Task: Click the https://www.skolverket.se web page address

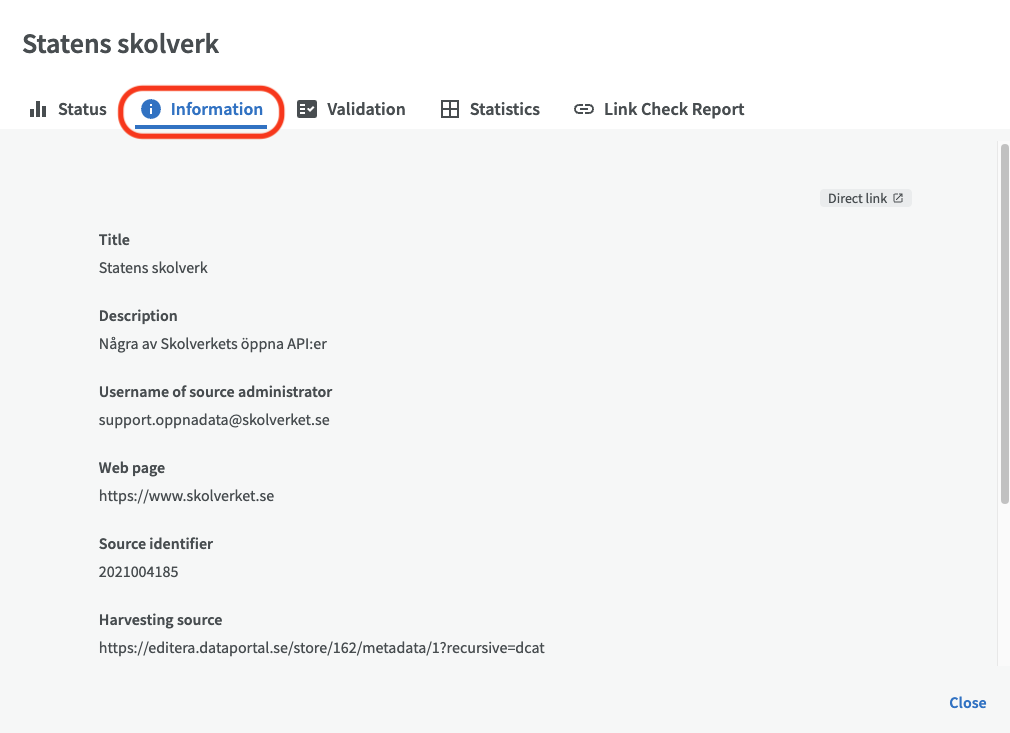Action: [x=186, y=496]
